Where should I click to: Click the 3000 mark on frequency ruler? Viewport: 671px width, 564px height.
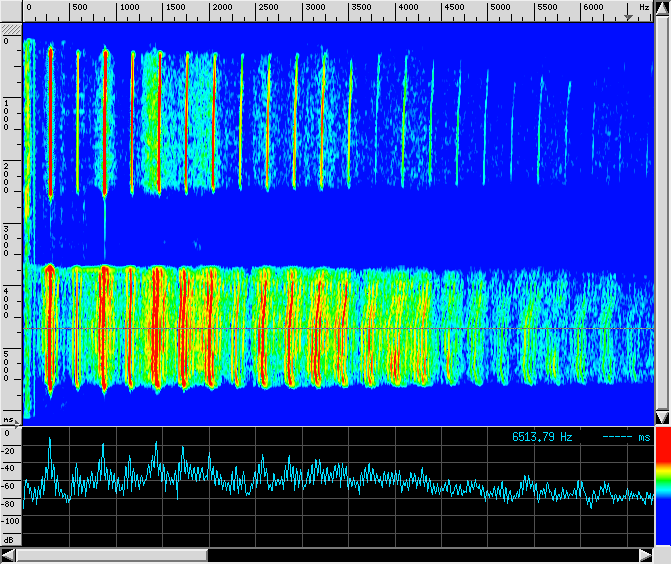pyautogui.click(x=314, y=8)
